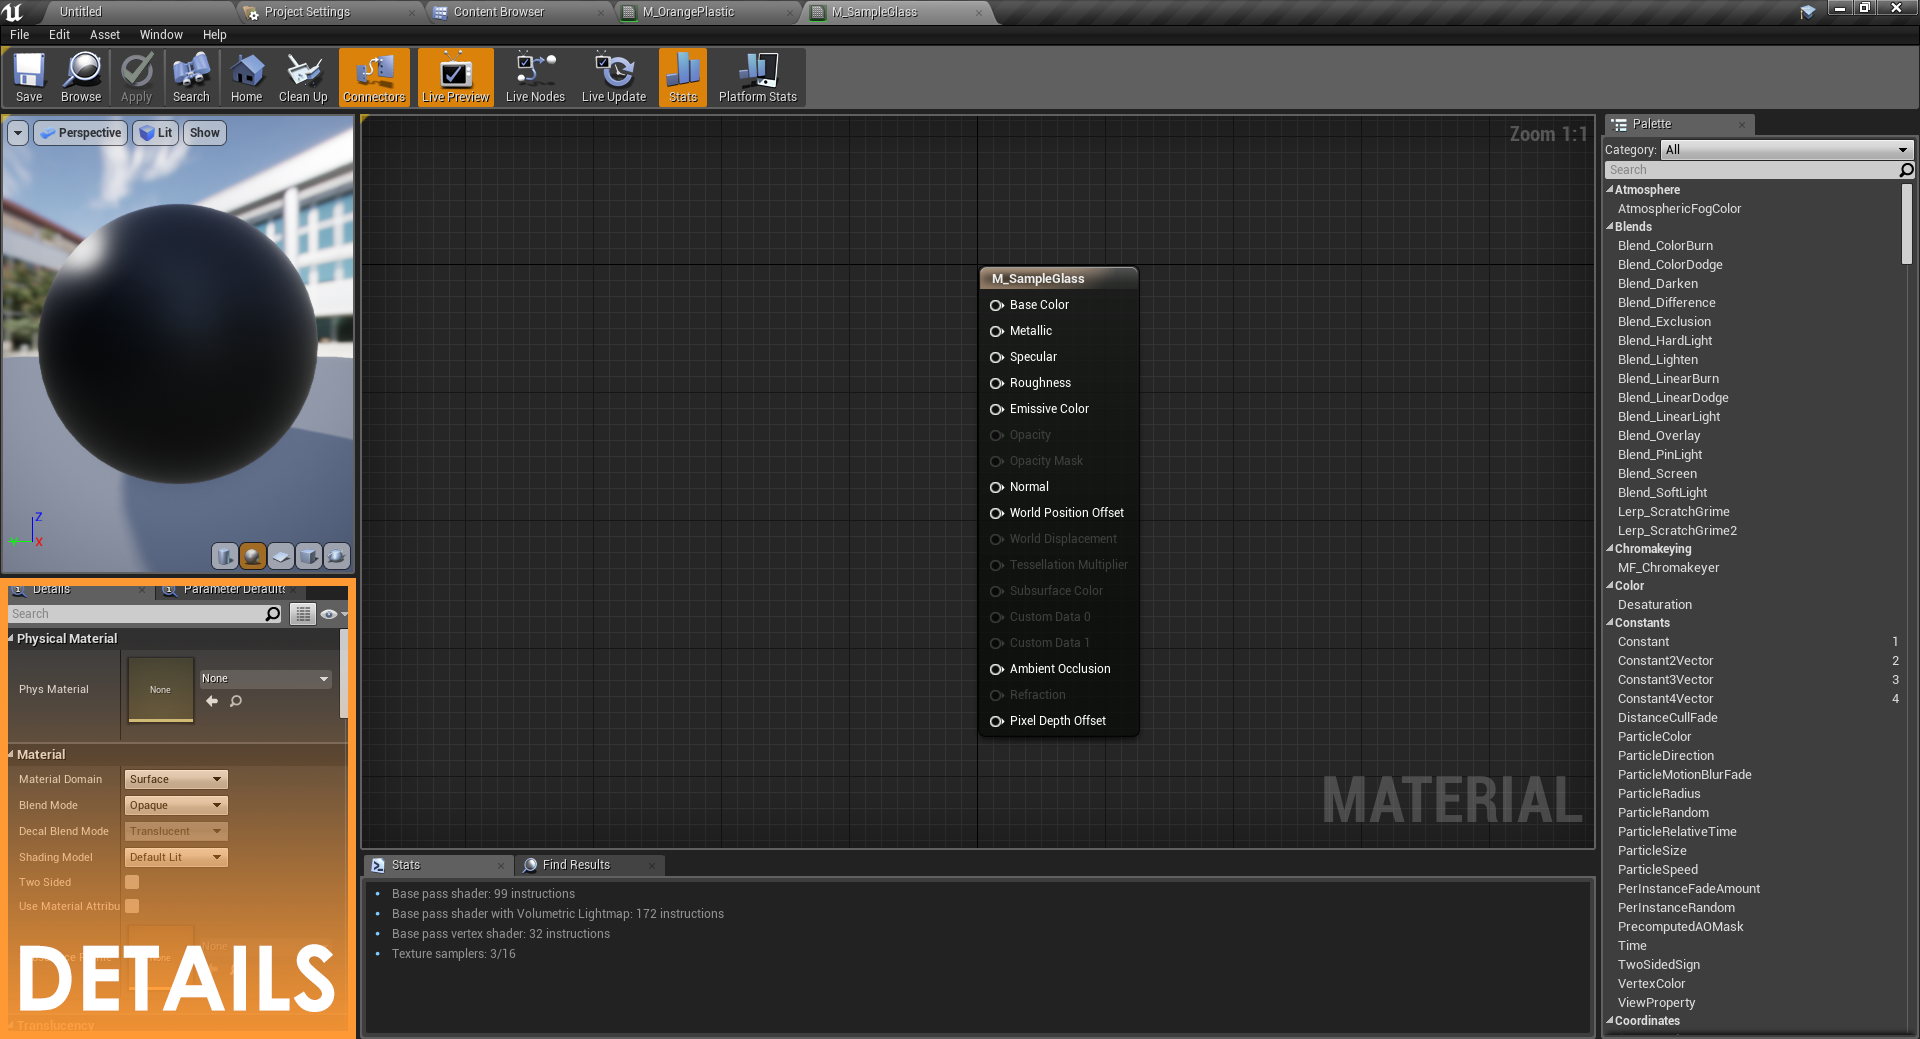
Task: Select sphere preview mesh icon in viewport
Action: [x=253, y=556]
